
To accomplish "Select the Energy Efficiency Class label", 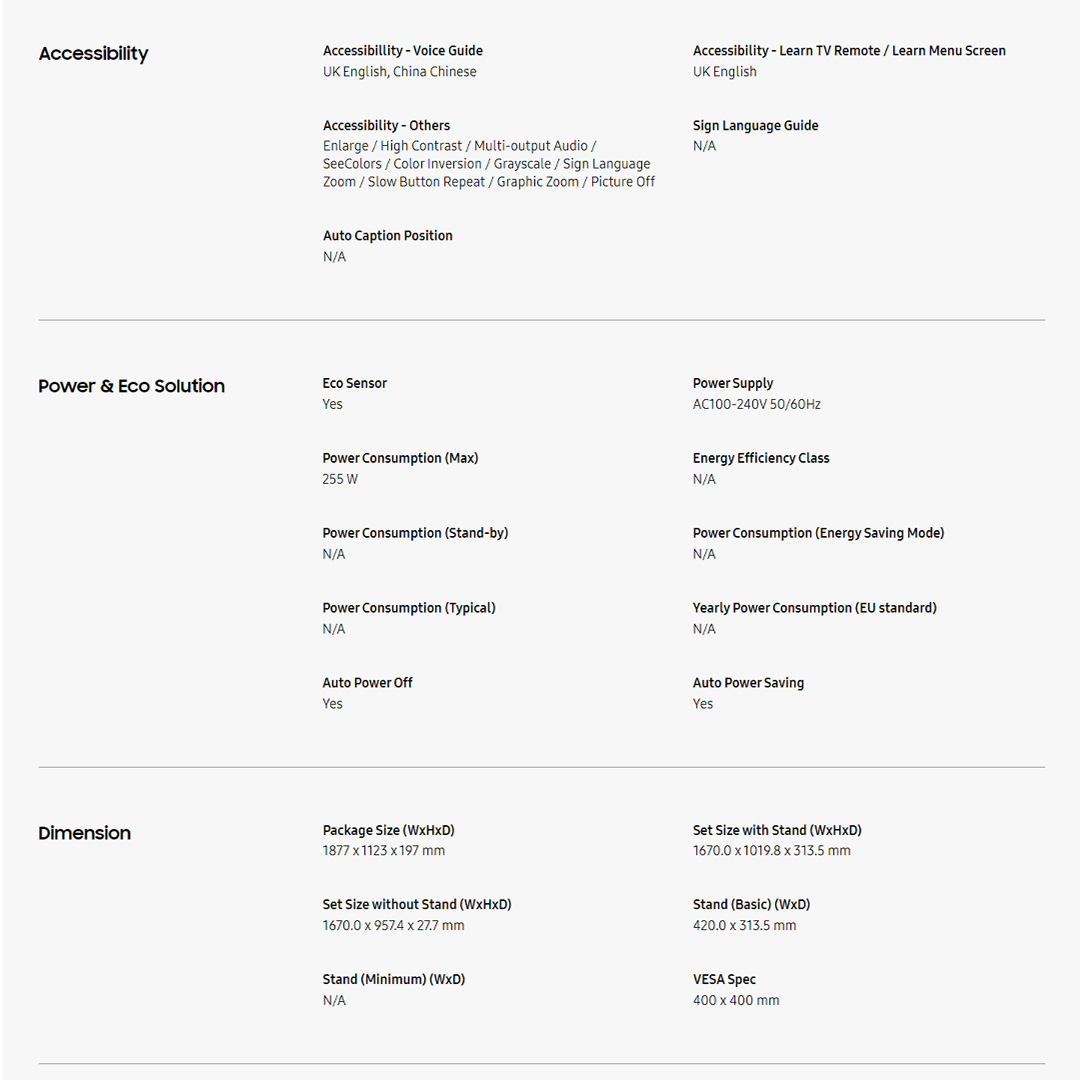I will (x=760, y=458).
